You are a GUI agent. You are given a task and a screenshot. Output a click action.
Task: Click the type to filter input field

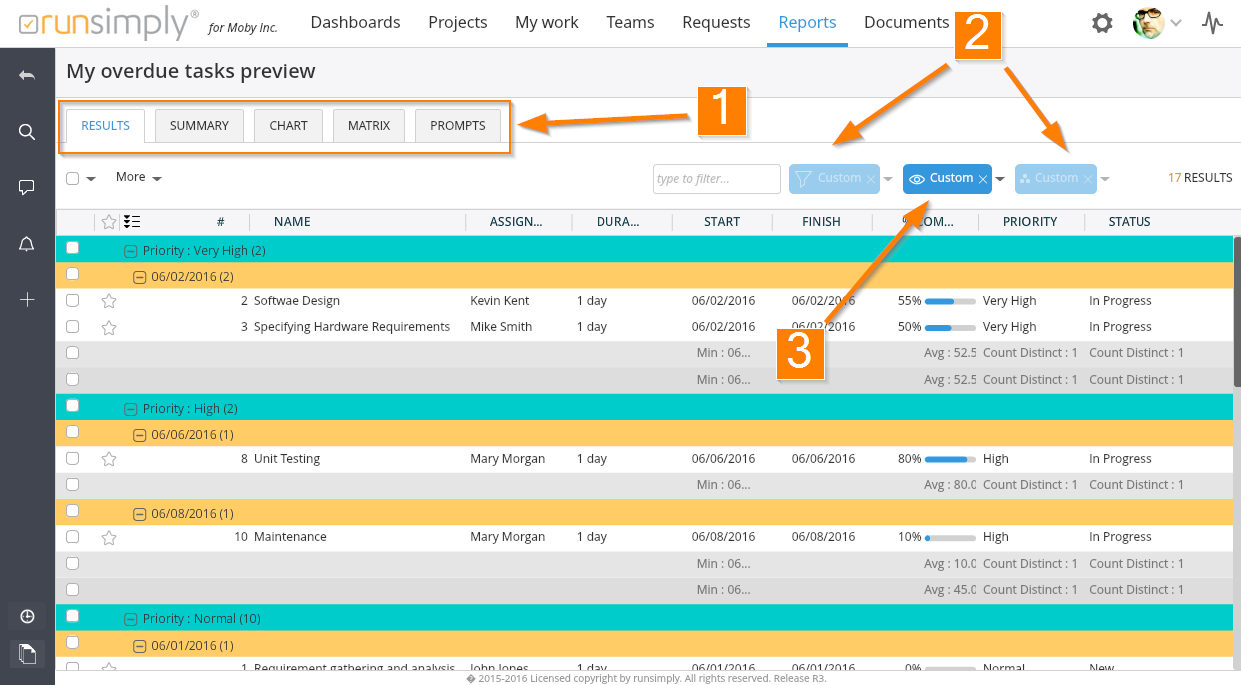716,179
